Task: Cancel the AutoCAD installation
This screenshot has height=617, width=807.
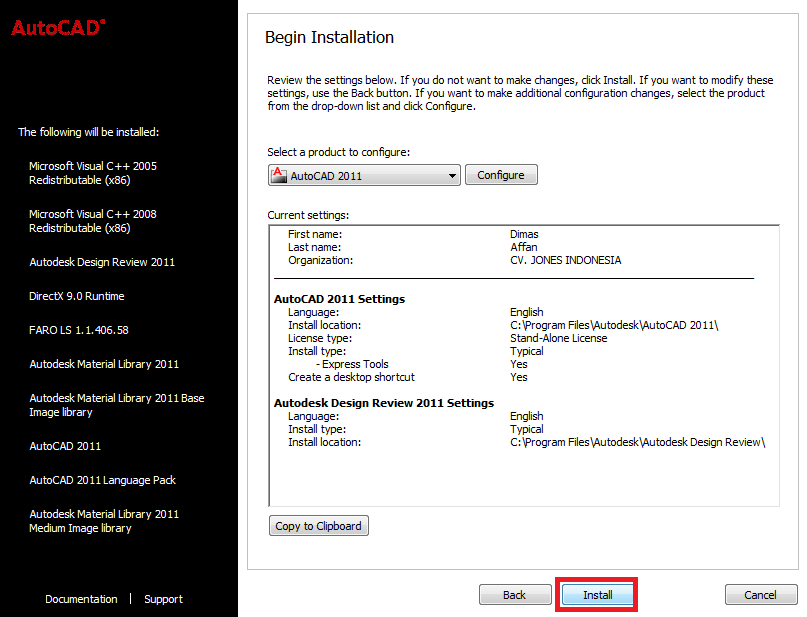Action: [x=761, y=595]
